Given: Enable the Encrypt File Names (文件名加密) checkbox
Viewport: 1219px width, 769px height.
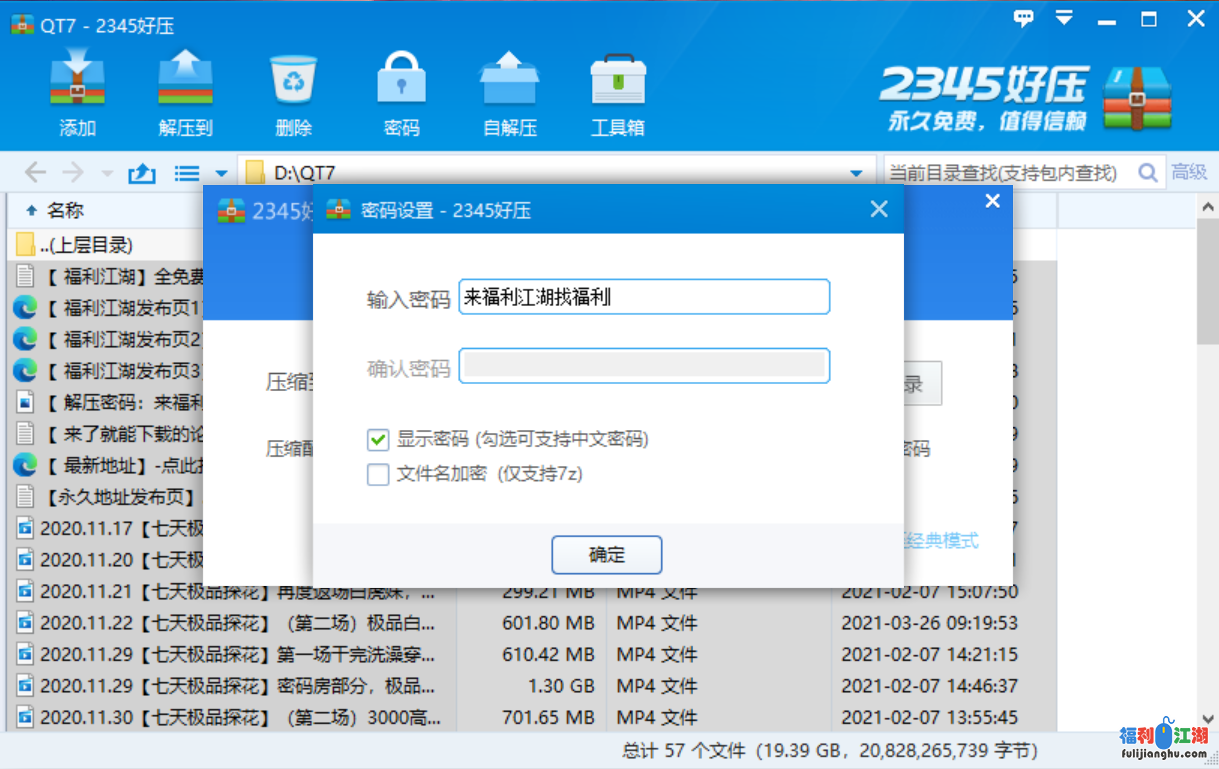Looking at the screenshot, I should click(378, 474).
